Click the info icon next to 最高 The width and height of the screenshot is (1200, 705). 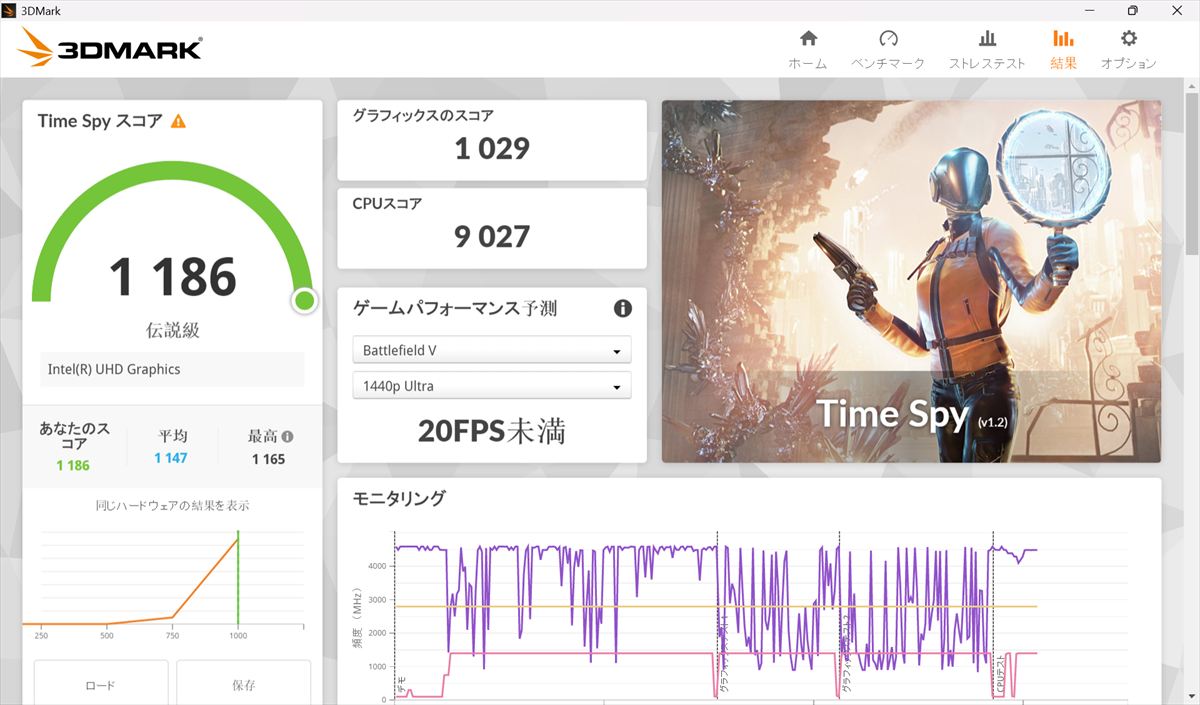288,437
